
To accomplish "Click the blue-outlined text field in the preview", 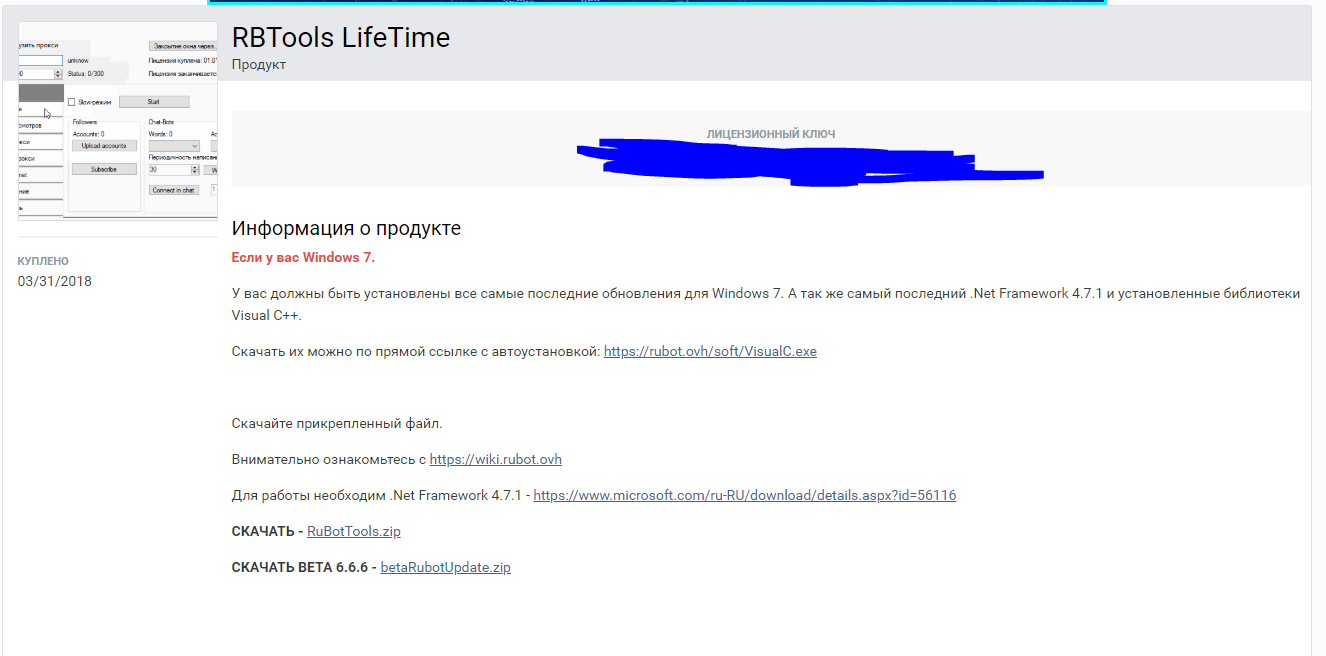I will click(x=40, y=60).
